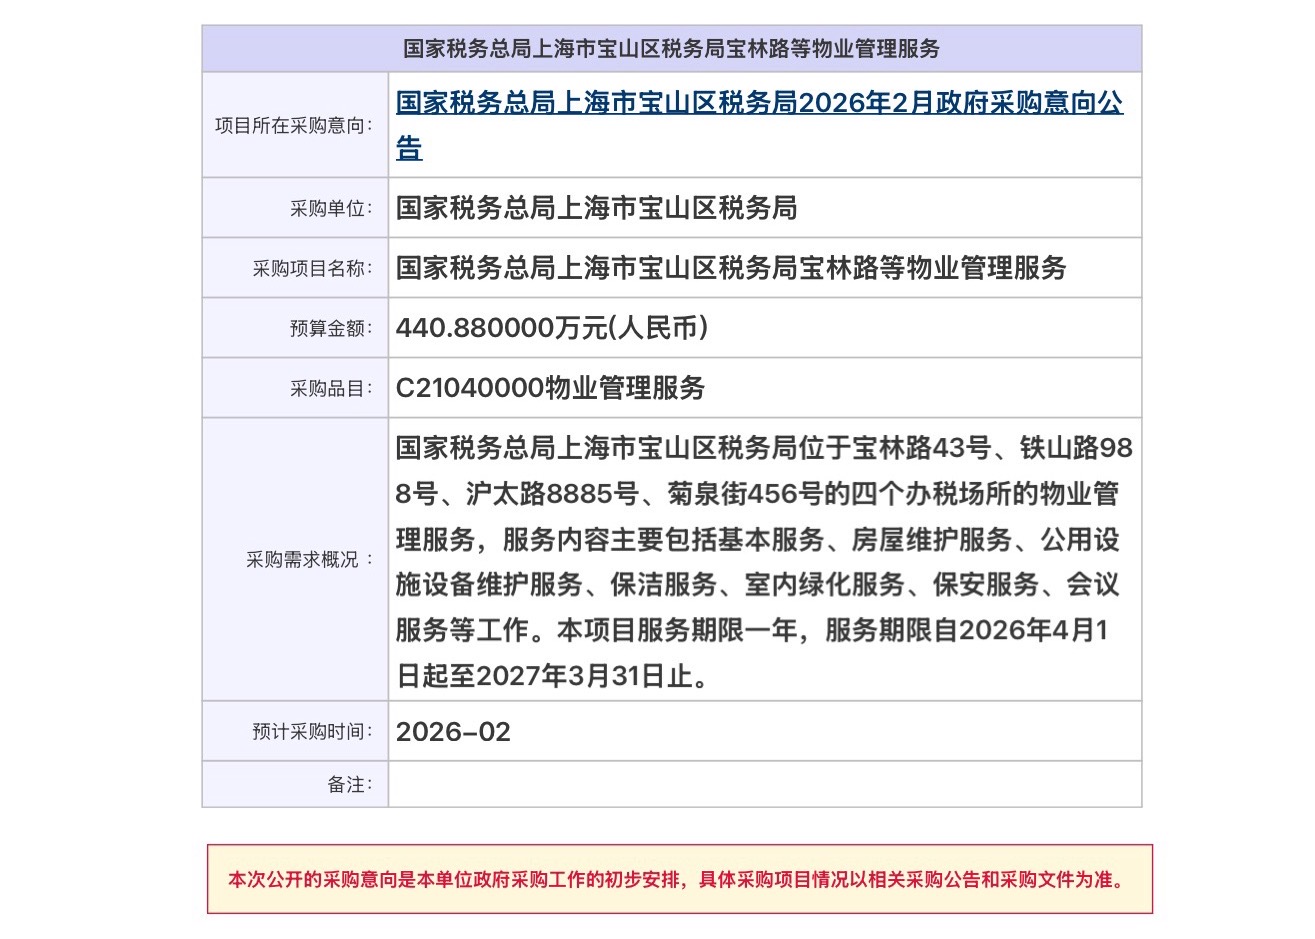Screen dimensions: 1315x939
Task: Click the 备注 label
Action: click(x=350, y=785)
